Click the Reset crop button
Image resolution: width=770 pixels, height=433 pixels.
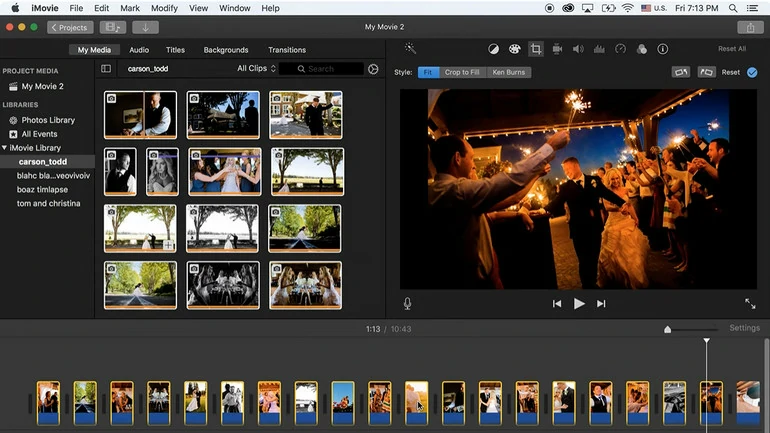click(x=731, y=72)
